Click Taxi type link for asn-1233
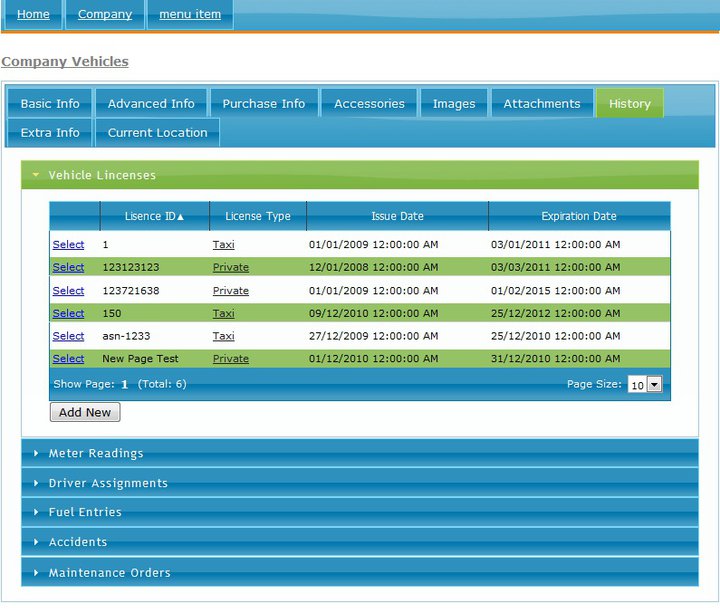Viewport: 720px width, 613px height. [224, 336]
